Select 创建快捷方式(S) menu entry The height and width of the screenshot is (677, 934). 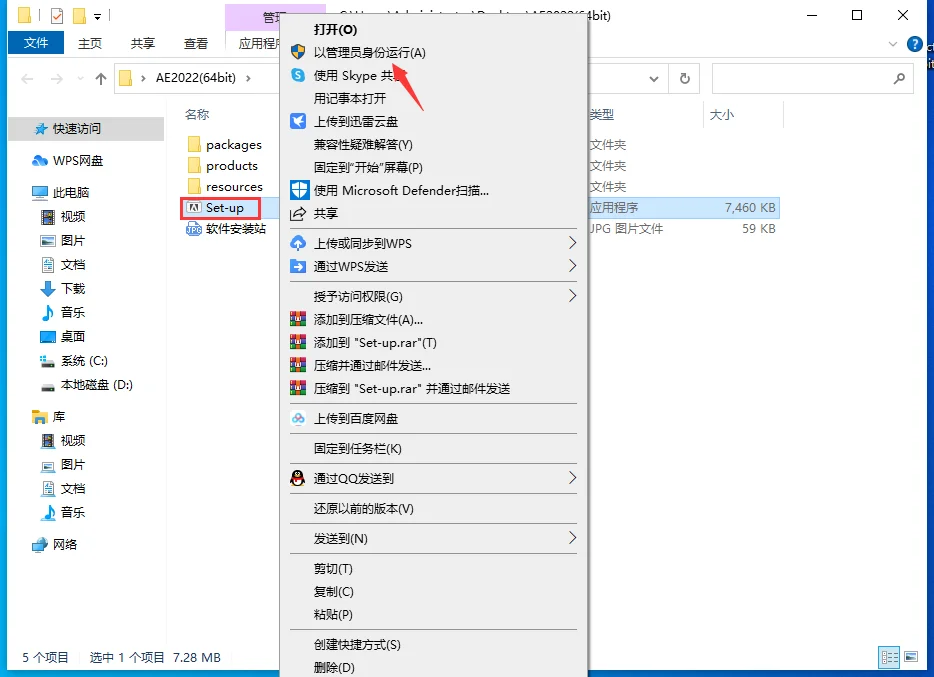357,644
